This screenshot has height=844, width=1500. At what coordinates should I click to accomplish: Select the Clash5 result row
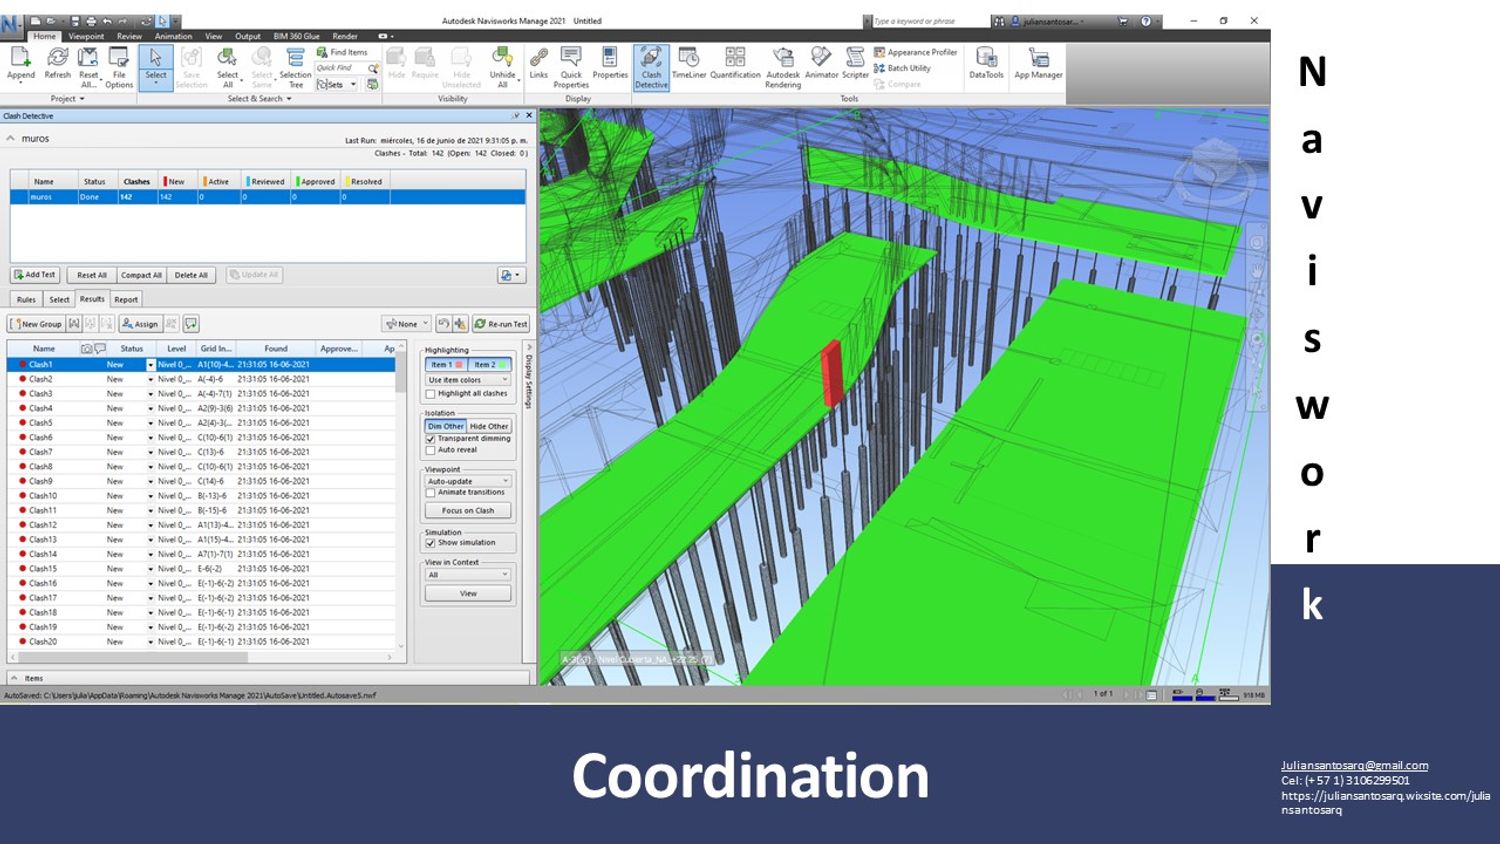point(41,423)
